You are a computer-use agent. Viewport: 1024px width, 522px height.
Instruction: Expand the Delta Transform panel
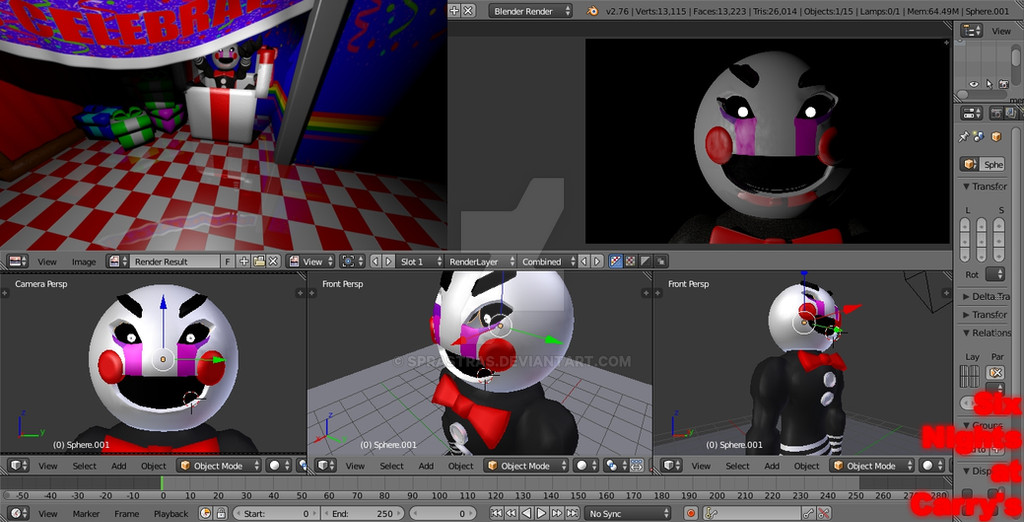click(x=986, y=296)
